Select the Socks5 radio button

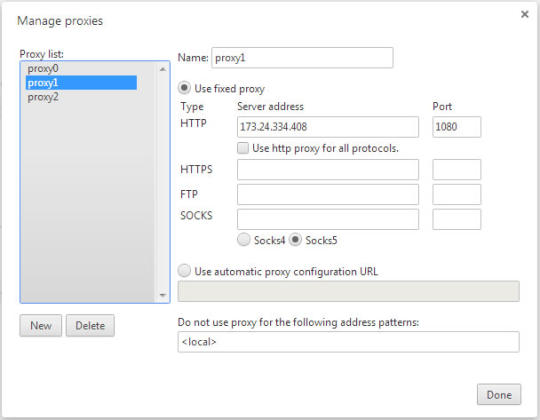pos(295,239)
